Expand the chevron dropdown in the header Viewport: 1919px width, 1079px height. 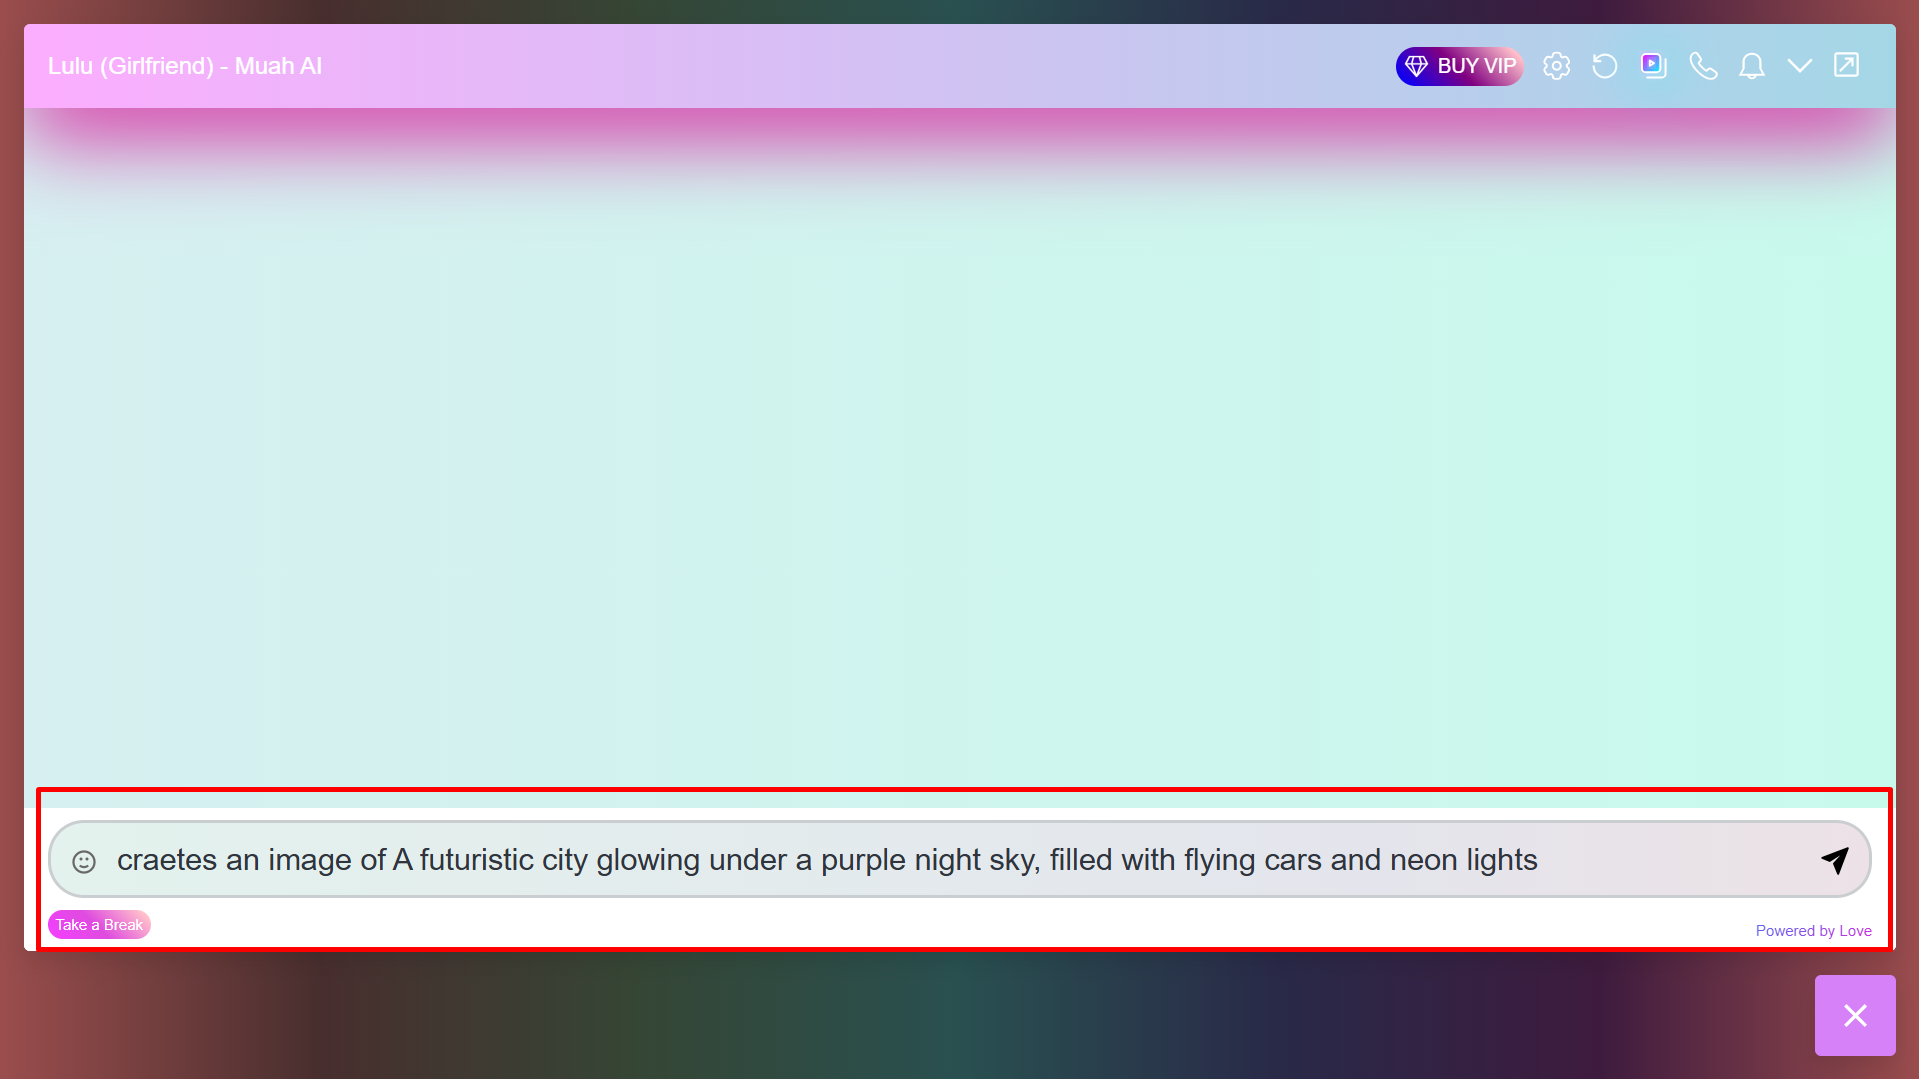(1799, 66)
